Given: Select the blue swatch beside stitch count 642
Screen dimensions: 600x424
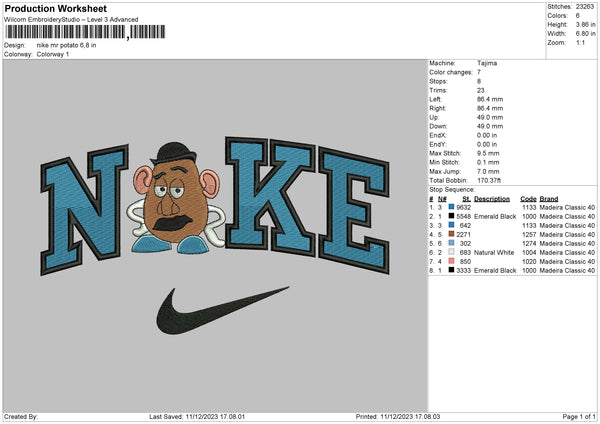Looking at the screenshot, I should pos(452,225).
